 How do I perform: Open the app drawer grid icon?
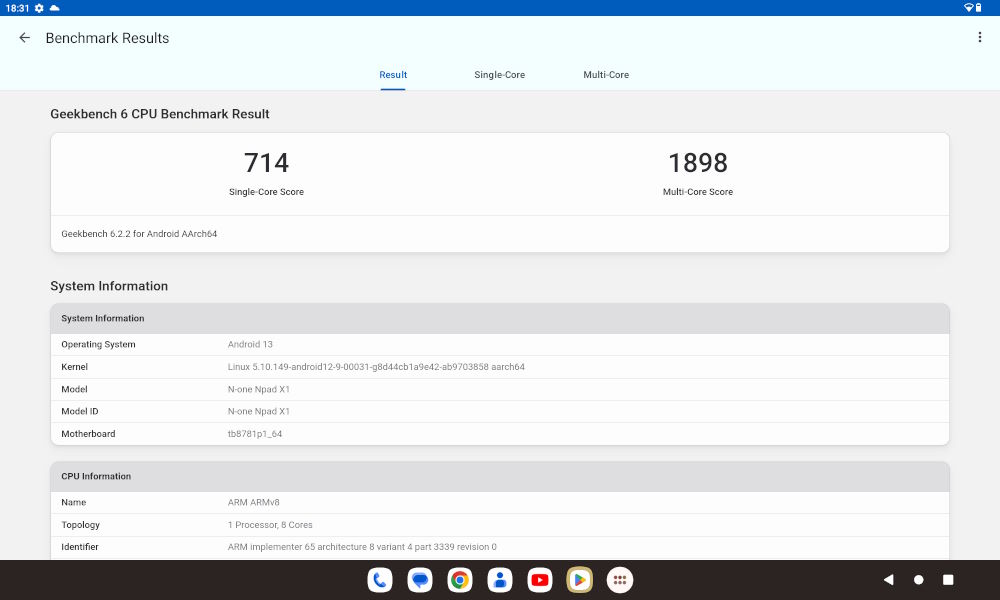(620, 580)
